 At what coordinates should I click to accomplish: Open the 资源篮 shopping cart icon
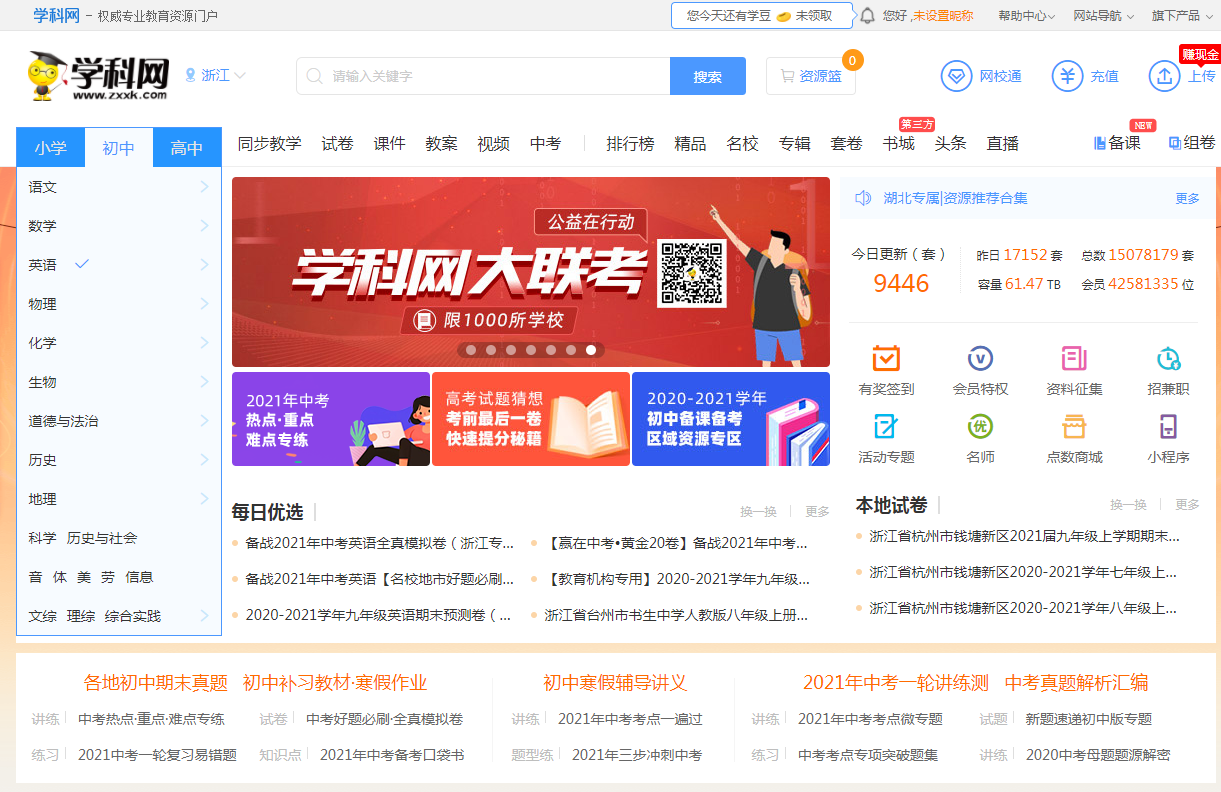787,76
